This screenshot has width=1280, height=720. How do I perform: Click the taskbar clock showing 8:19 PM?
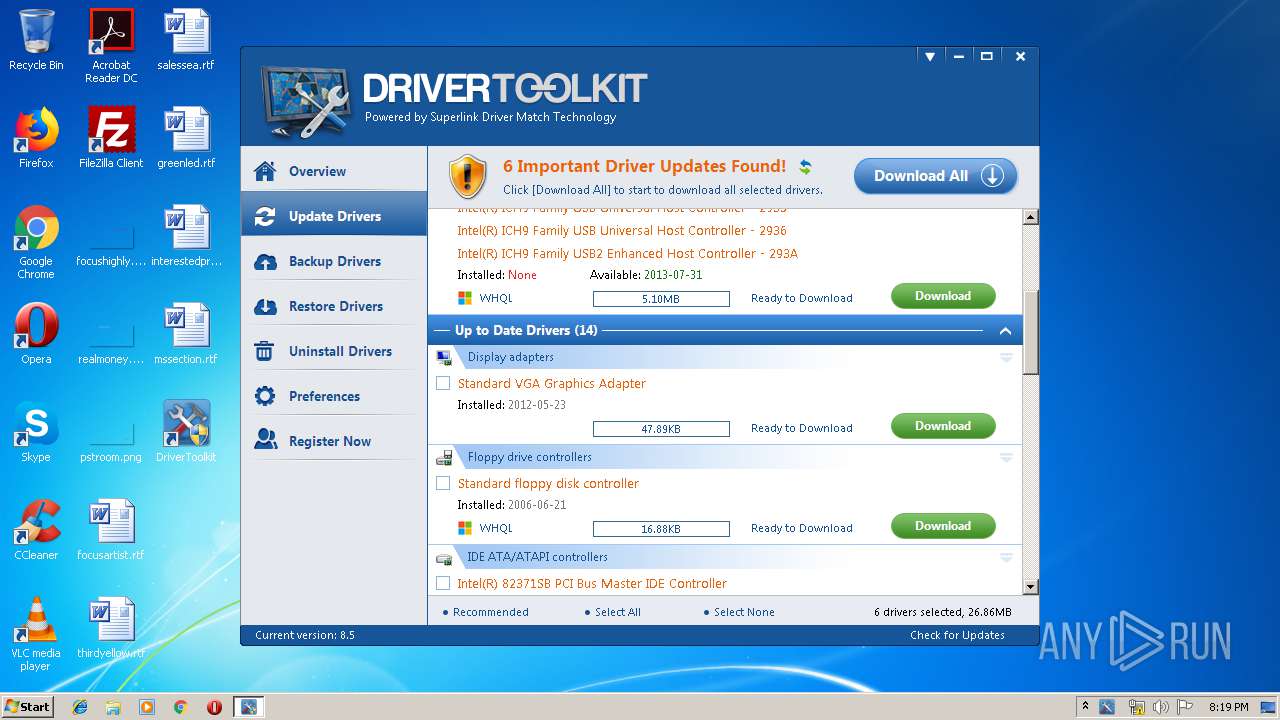(1228, 707)
